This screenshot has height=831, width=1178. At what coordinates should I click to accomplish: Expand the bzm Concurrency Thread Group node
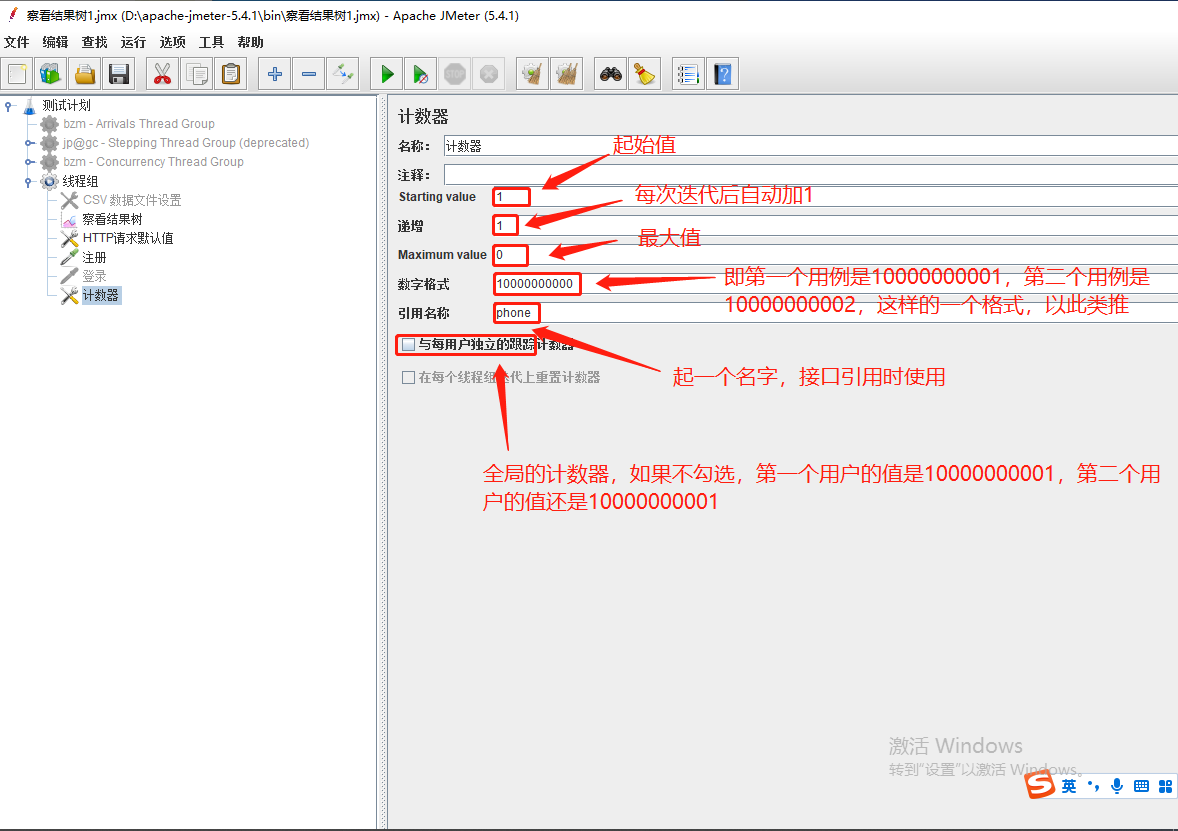[29, 162]
